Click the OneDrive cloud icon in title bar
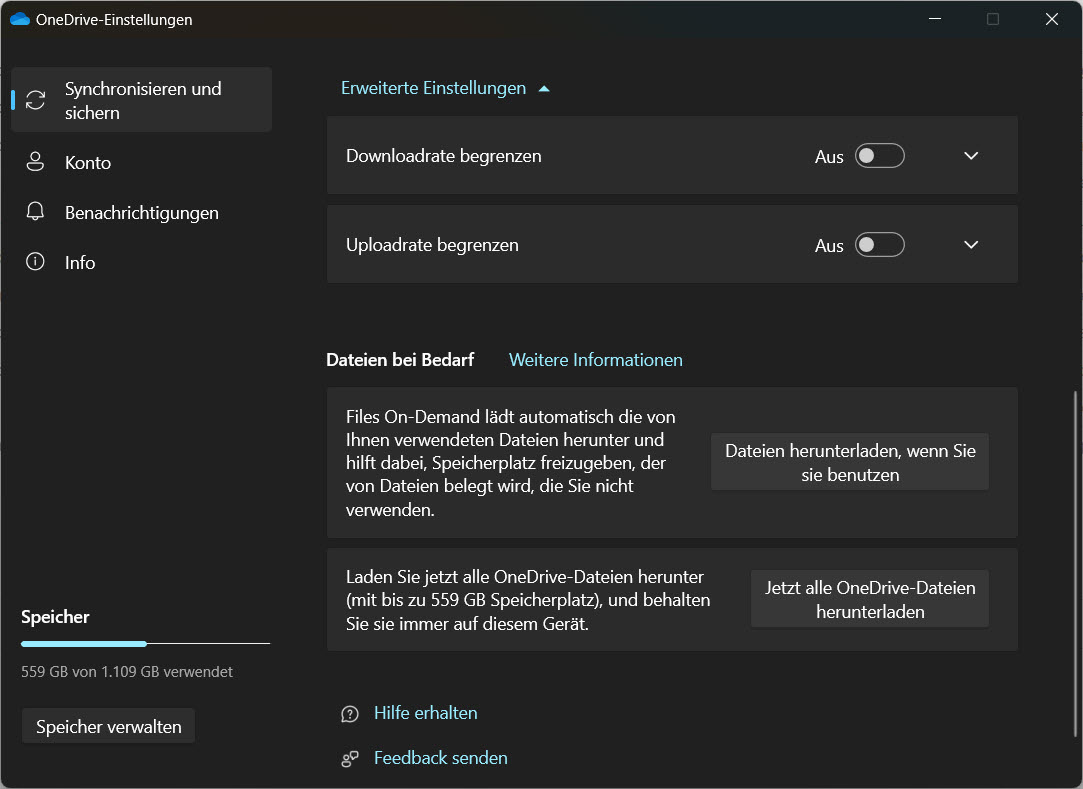This screenshot has width=1083, height=789. (x=19, y=19)
